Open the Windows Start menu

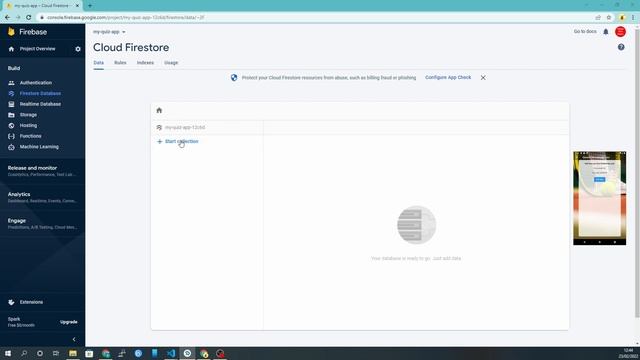click(7, 353)
